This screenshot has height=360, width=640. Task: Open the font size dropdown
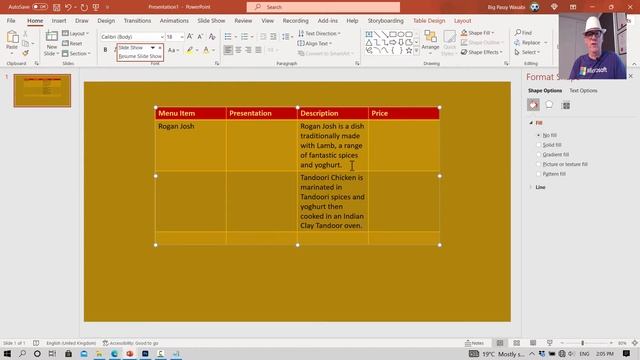[182, 37]
